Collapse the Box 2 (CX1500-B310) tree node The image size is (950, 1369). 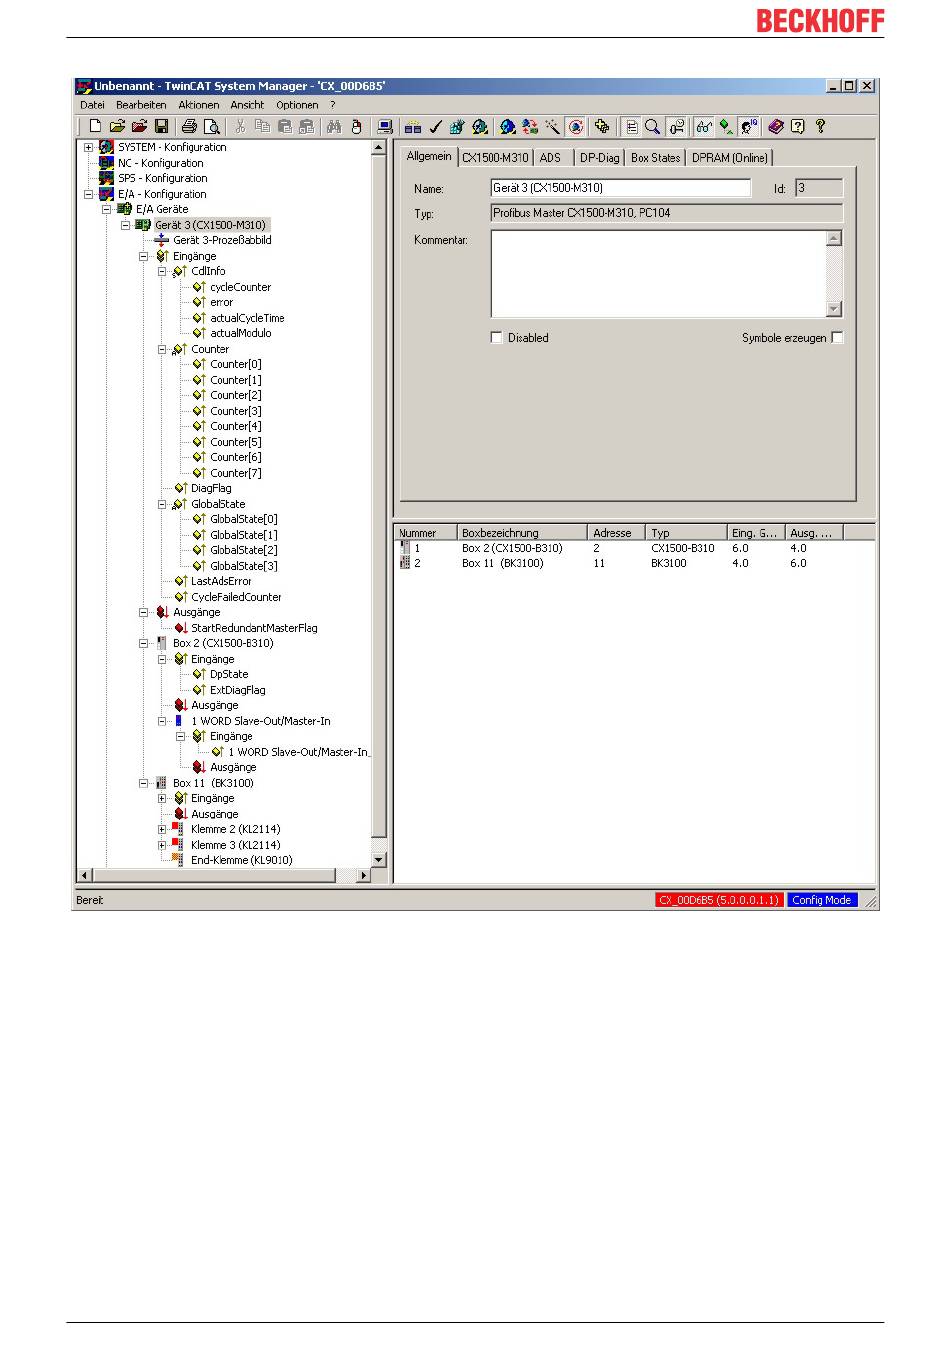(x=144, y=643)
